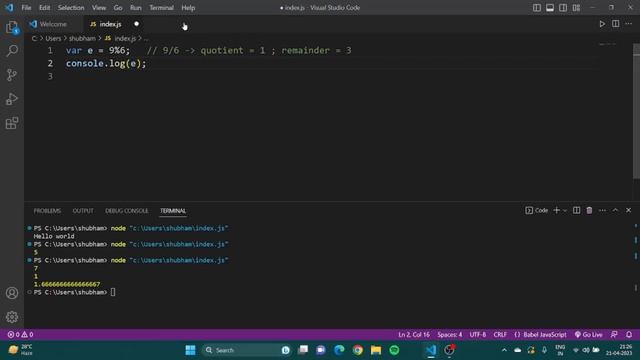Viewport: 640px width, 360px height.
Task: Open the Edit menu
Action: [x=44, y=8]
